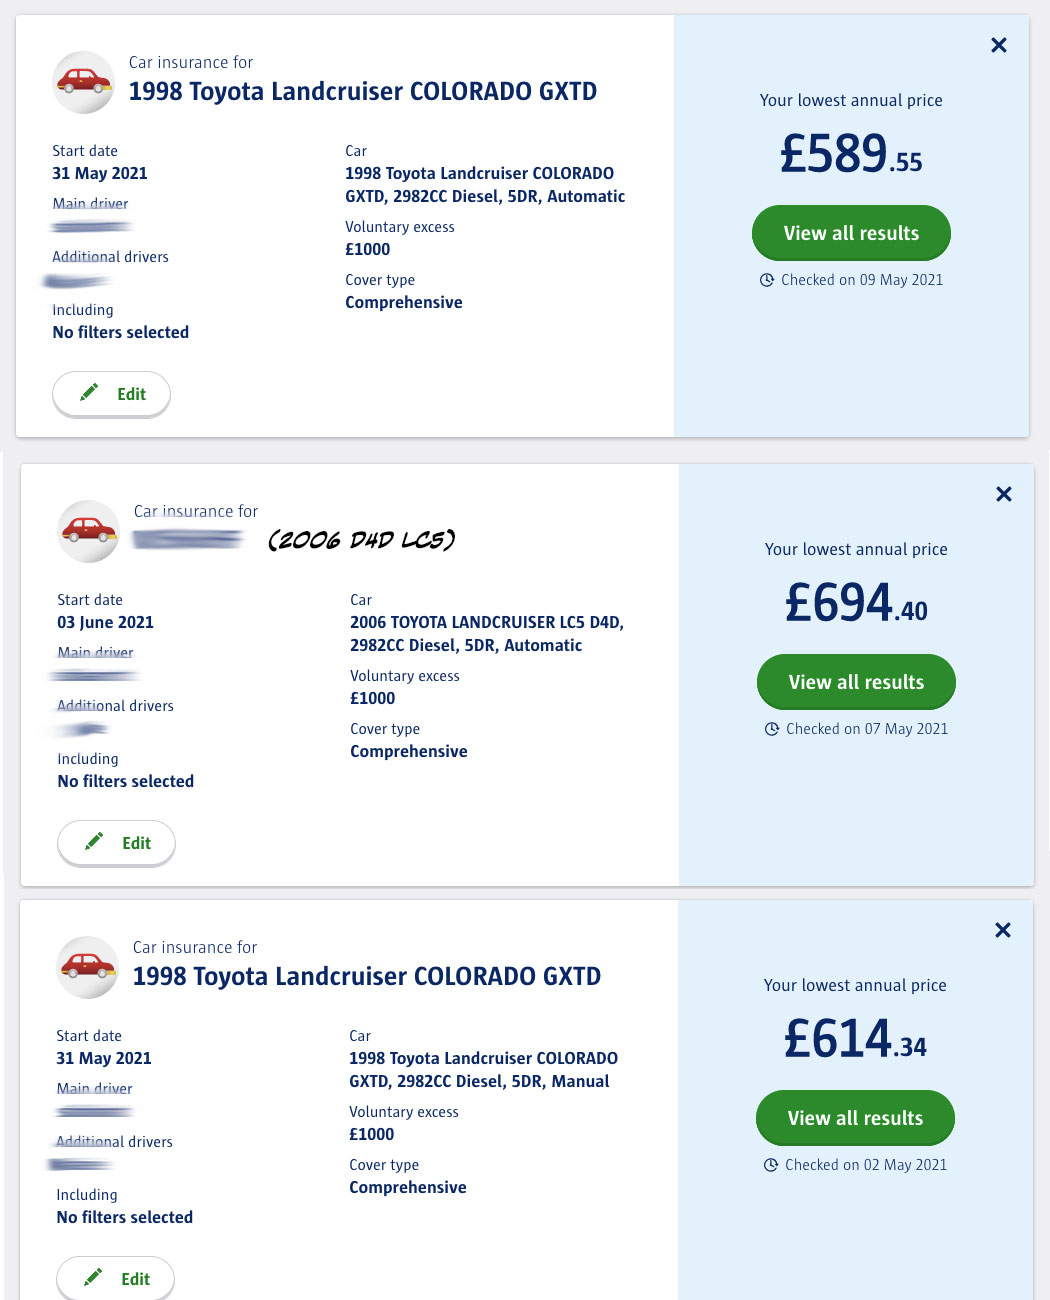Screen dimensions: 1050x1300
Task: View all results for £614.34 quote
Action: pyautogui.click(x=855, y=1118)
